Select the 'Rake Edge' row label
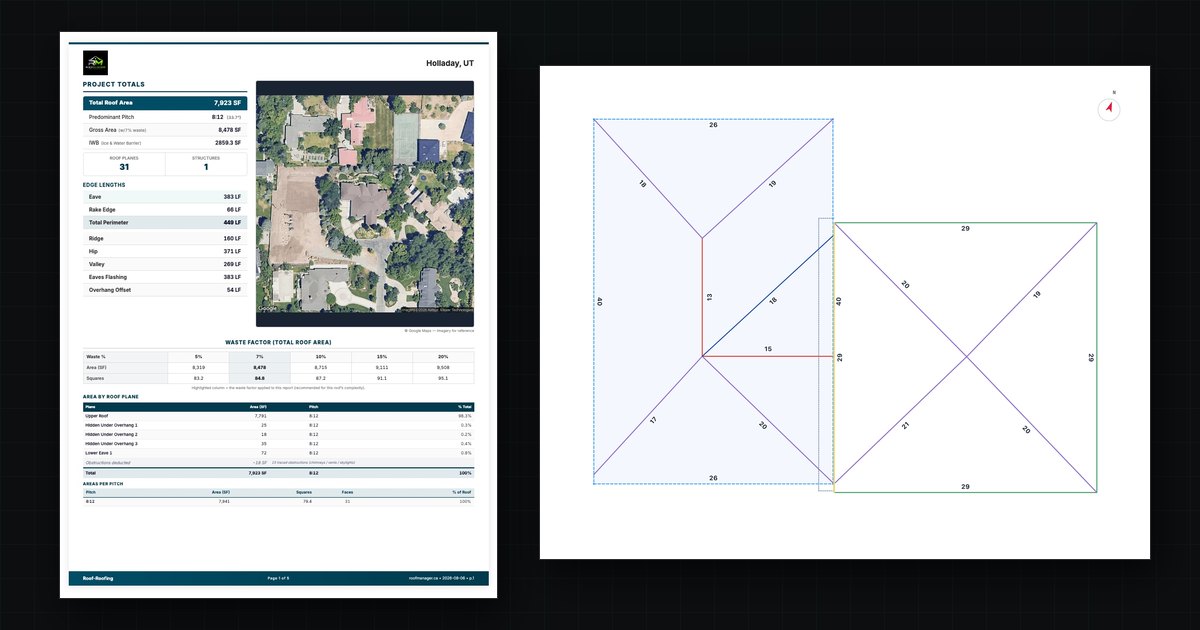1200x630 pixels. (103, 210)
